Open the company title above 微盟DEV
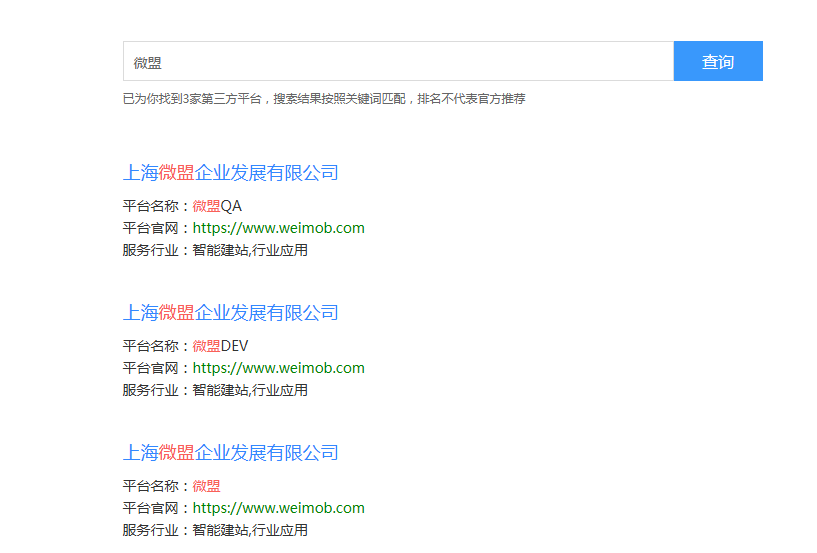 230,313
